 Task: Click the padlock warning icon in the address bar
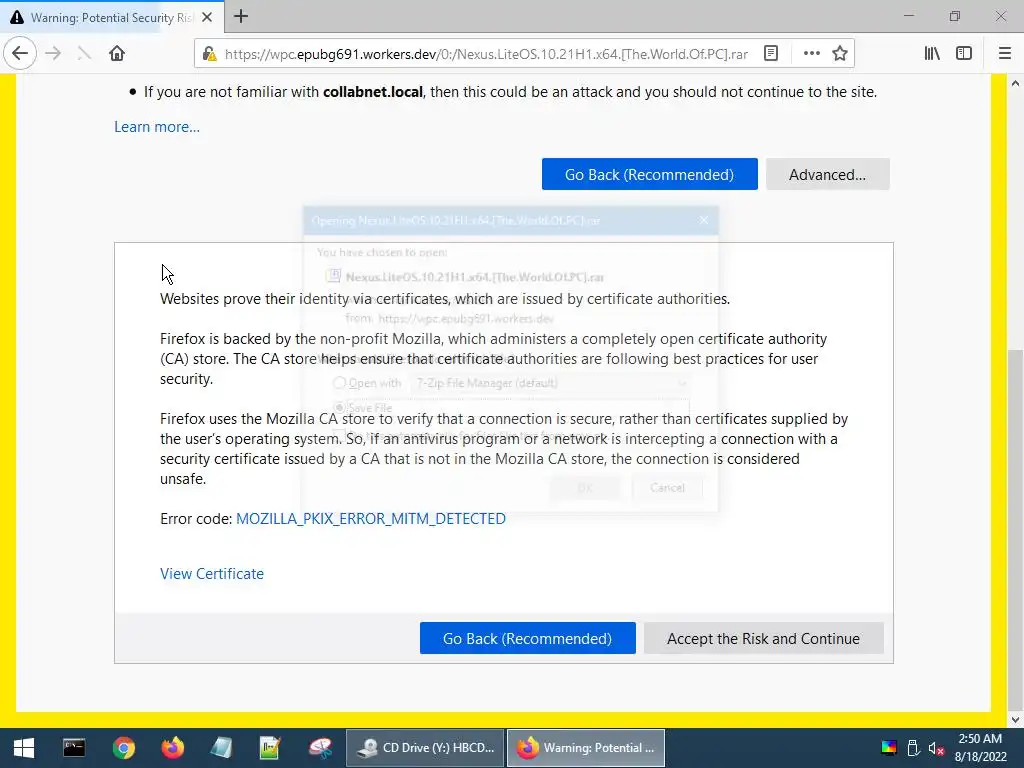tap(209, 54)
